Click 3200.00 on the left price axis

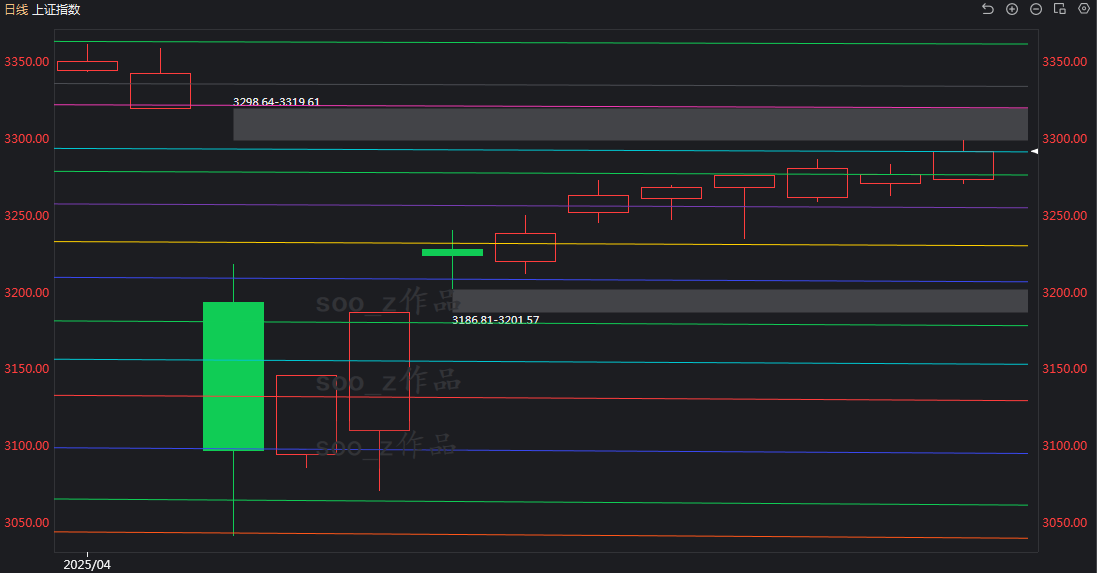coord(27,292)
